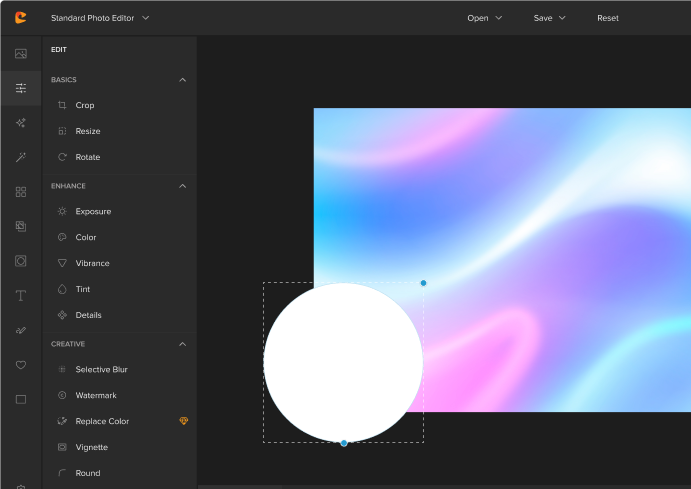This screenshot has width=691, height=489.
Task: Collapse the Creative section chevron
Action: point(182,344)
